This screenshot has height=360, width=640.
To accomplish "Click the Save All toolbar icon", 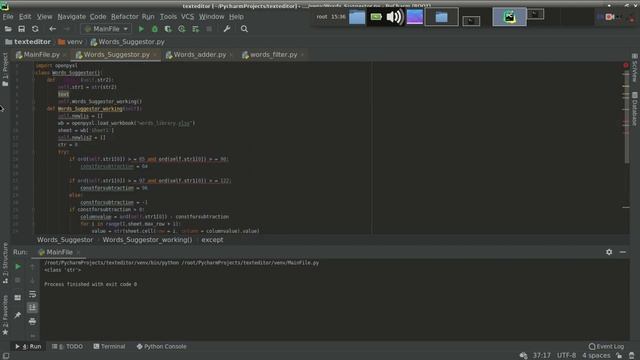I will 22,29.
